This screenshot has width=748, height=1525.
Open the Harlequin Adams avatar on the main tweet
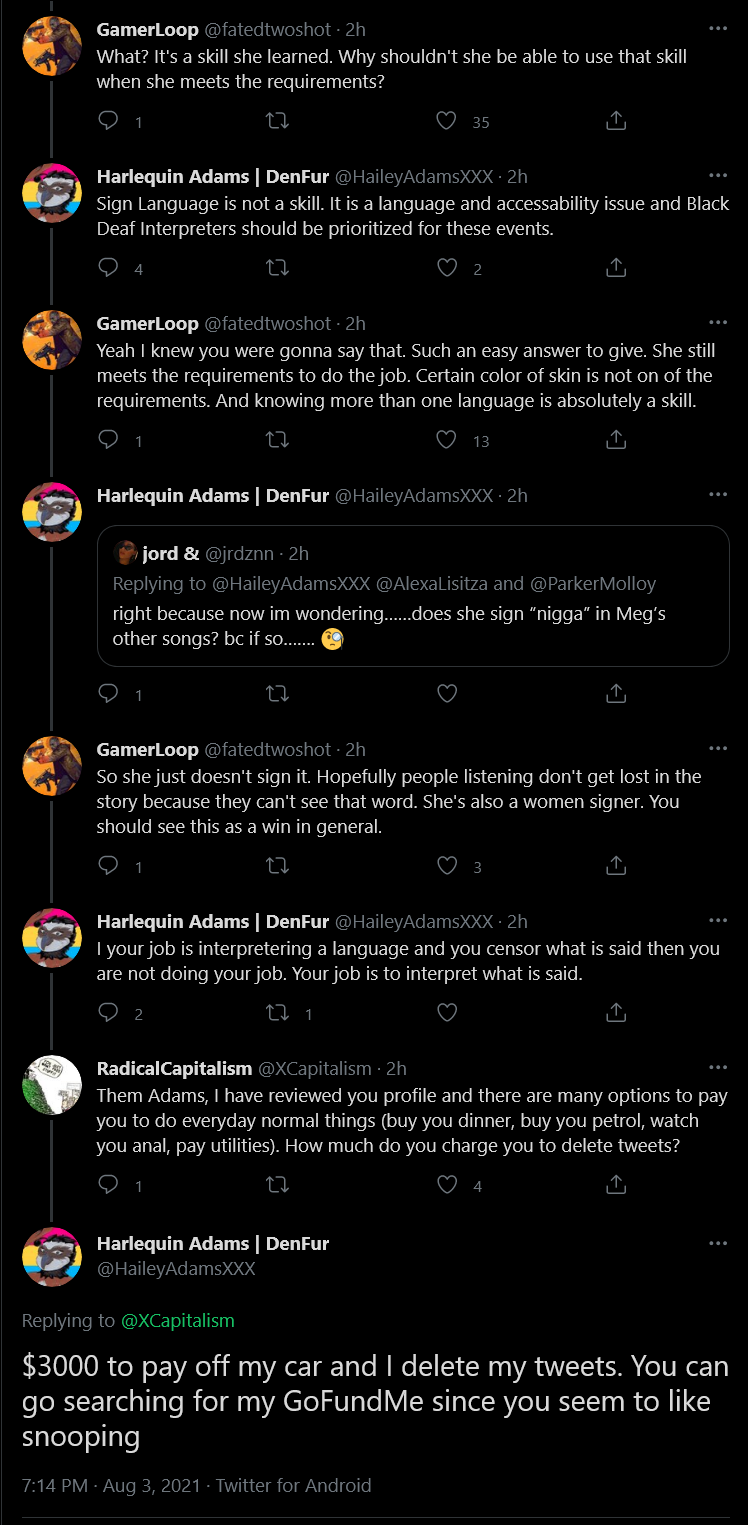(x=52, y=1257)
